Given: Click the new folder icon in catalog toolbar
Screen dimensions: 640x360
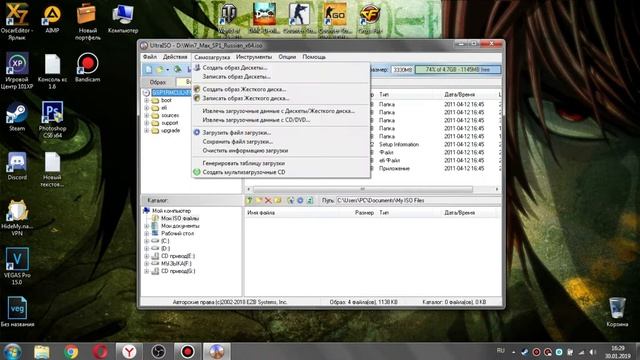Looking at the screenshot, I should coord(278,200).
